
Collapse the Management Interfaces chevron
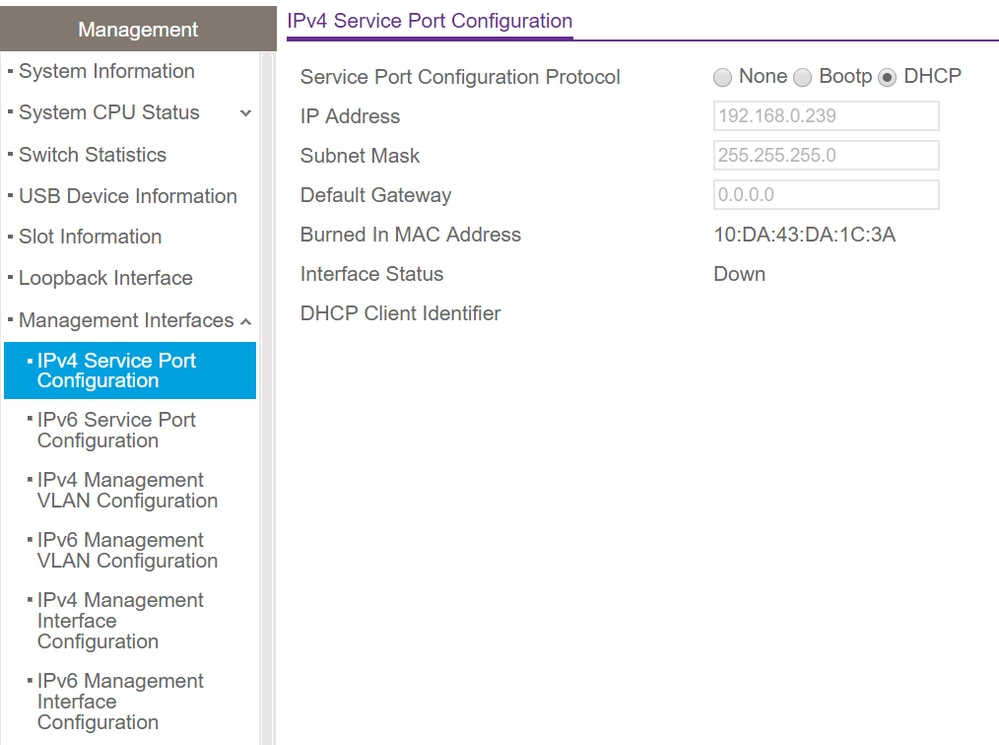[x=245, y=321]
